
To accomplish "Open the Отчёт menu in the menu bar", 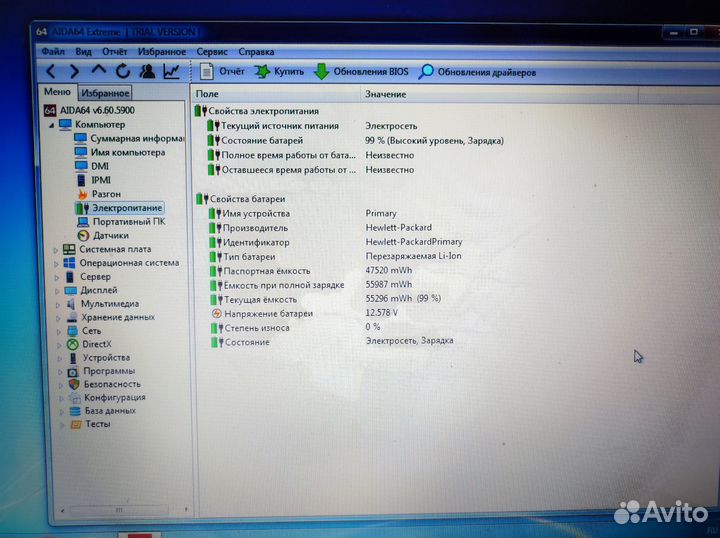I will point(114,51).
